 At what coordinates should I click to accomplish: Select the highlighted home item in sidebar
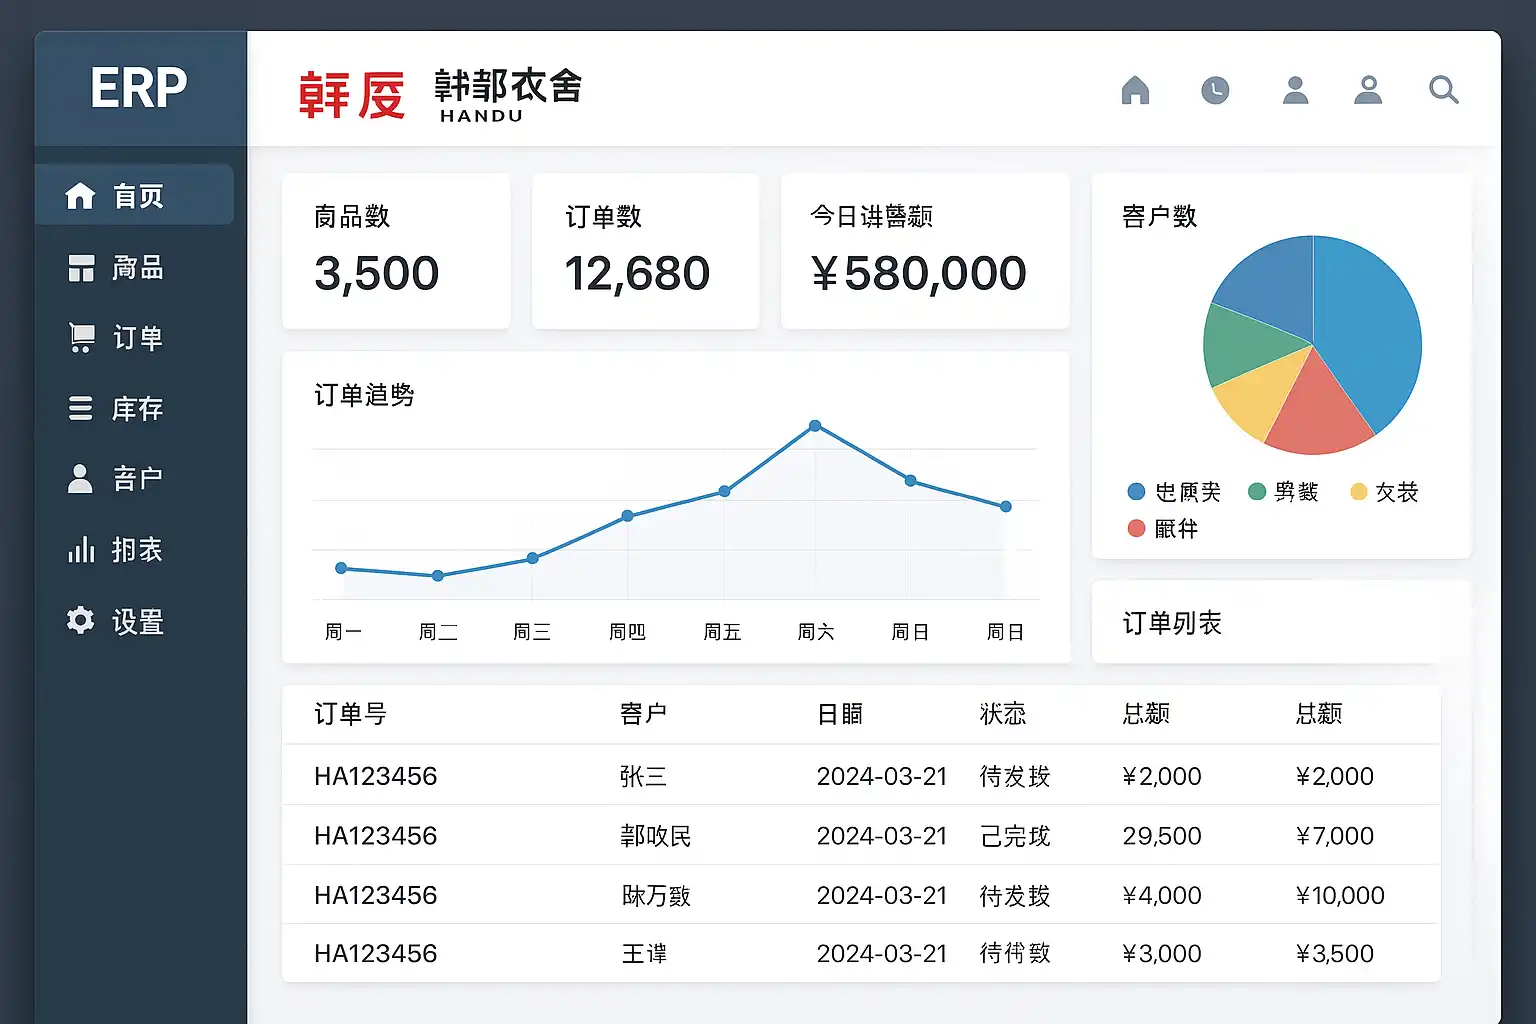[135, 196]
